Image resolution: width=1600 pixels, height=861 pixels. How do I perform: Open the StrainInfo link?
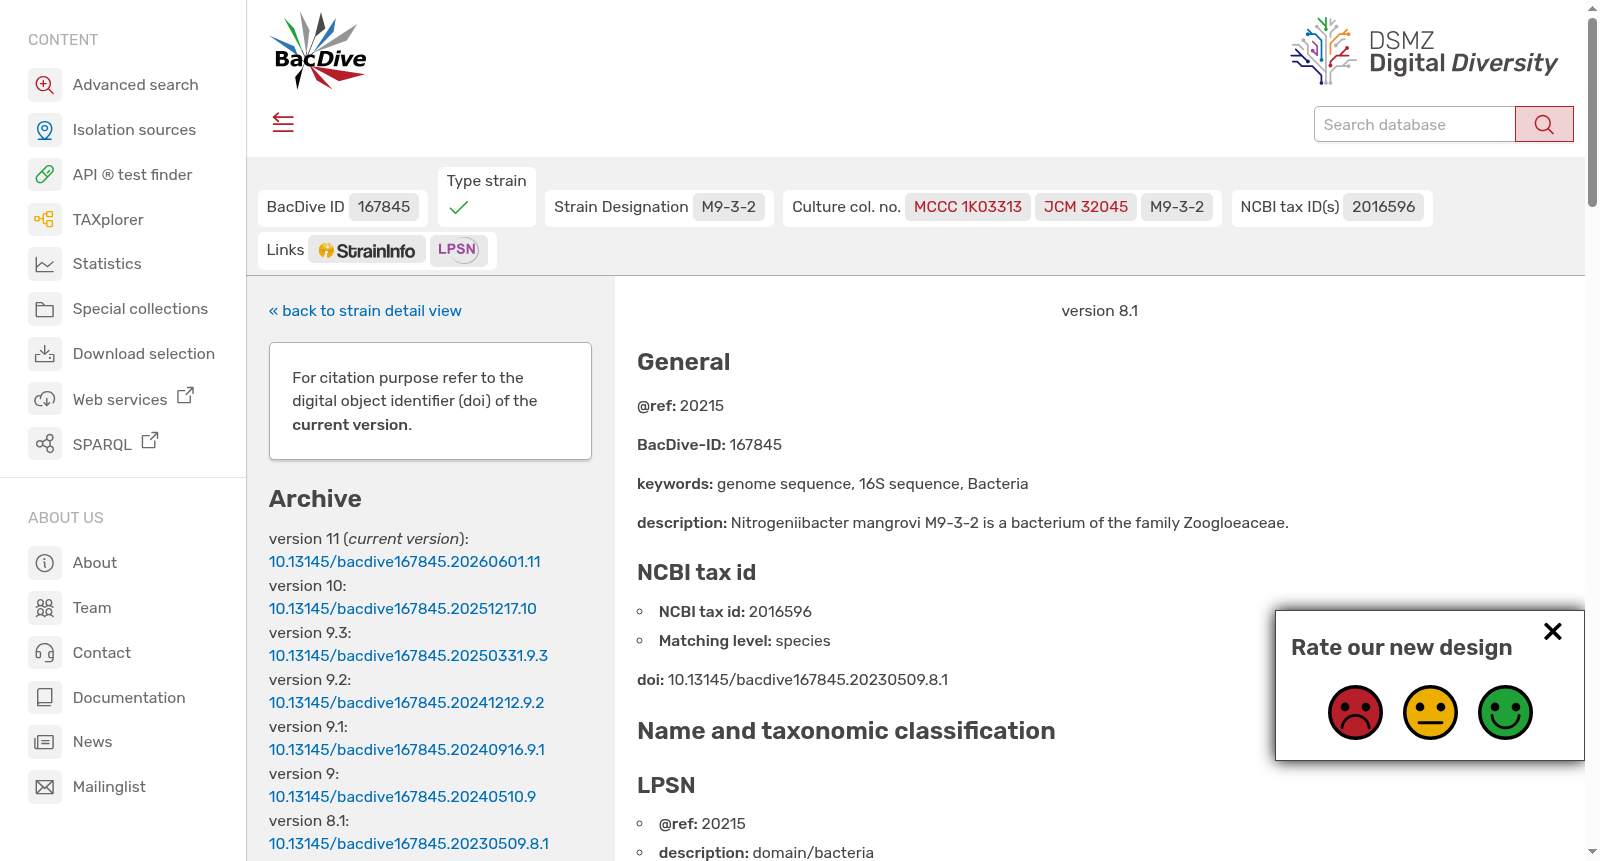(x=367, y=250)
